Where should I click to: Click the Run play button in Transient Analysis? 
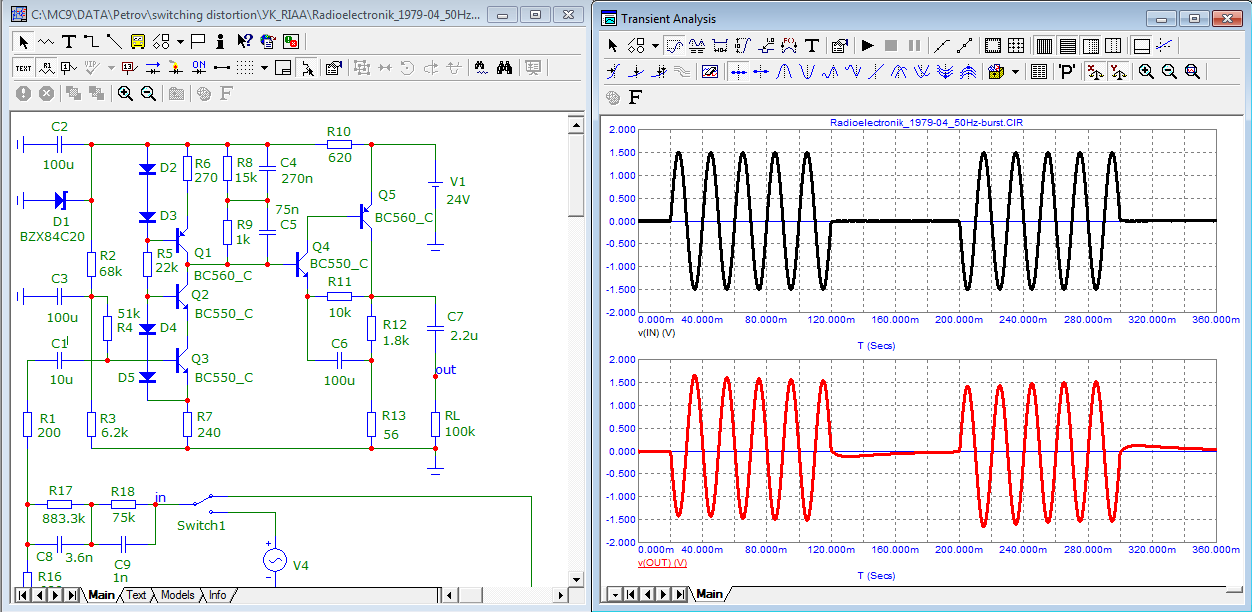click(867, 45)
